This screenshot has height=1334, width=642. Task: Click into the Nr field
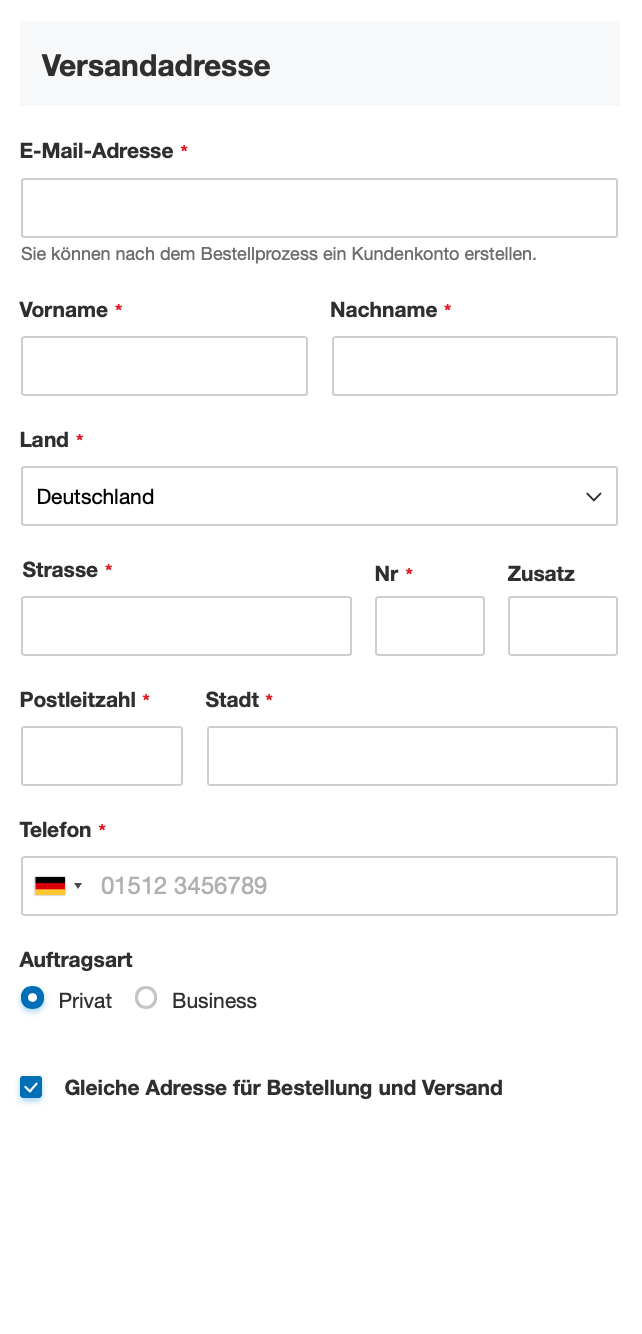tap(429, 626)
